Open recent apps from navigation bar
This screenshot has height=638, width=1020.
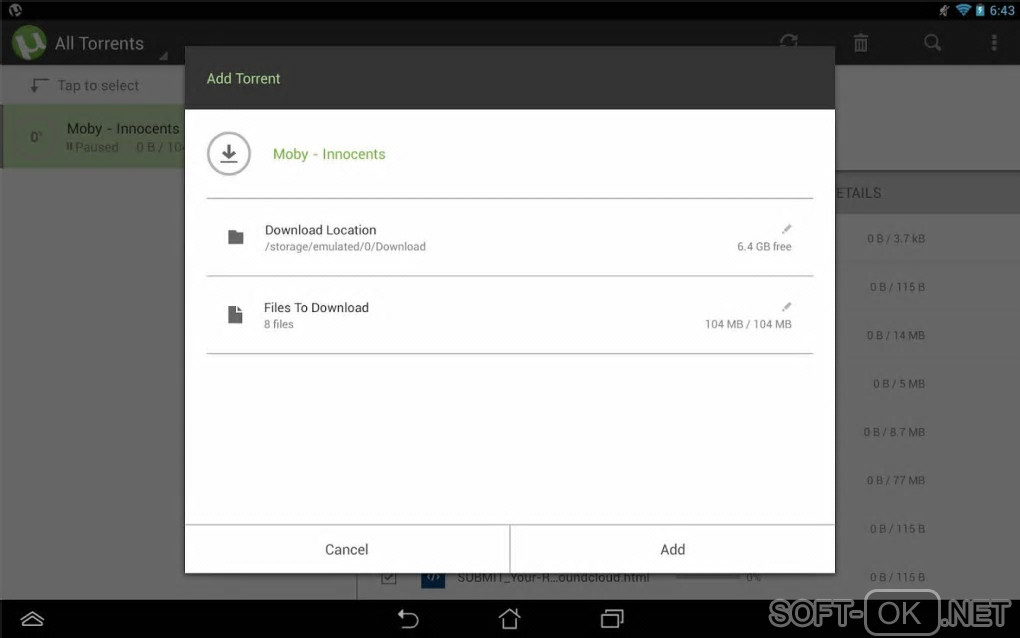[611, 618]
